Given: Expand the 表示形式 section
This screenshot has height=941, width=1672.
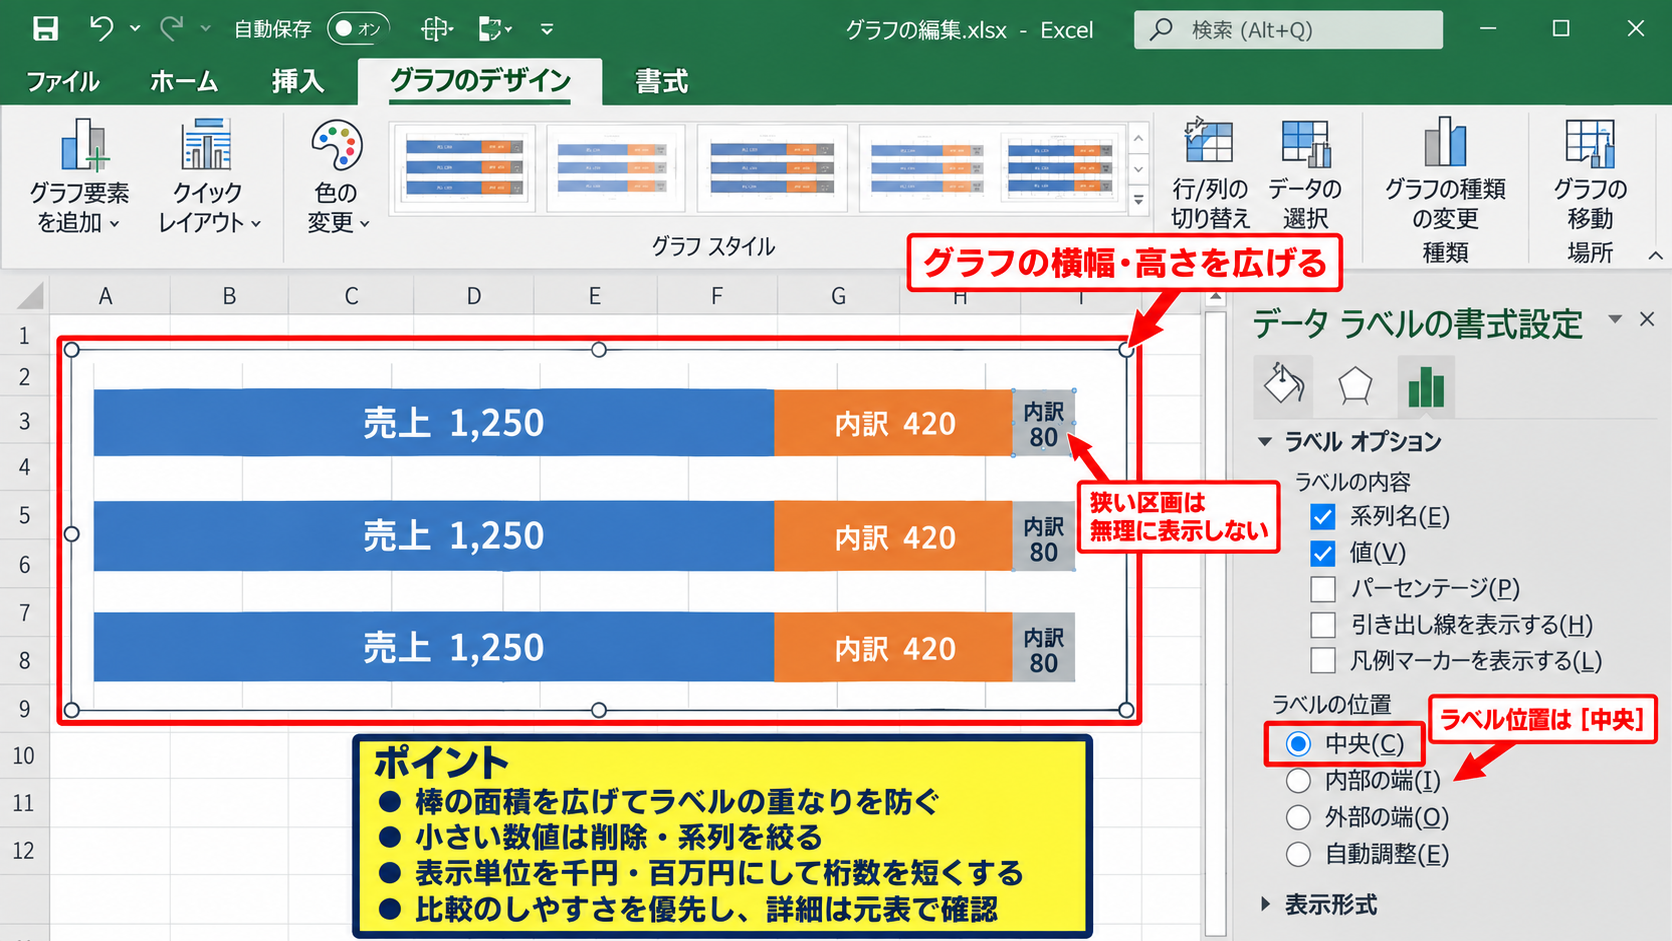Looking at the screenshot, I should pos(1265,904).
